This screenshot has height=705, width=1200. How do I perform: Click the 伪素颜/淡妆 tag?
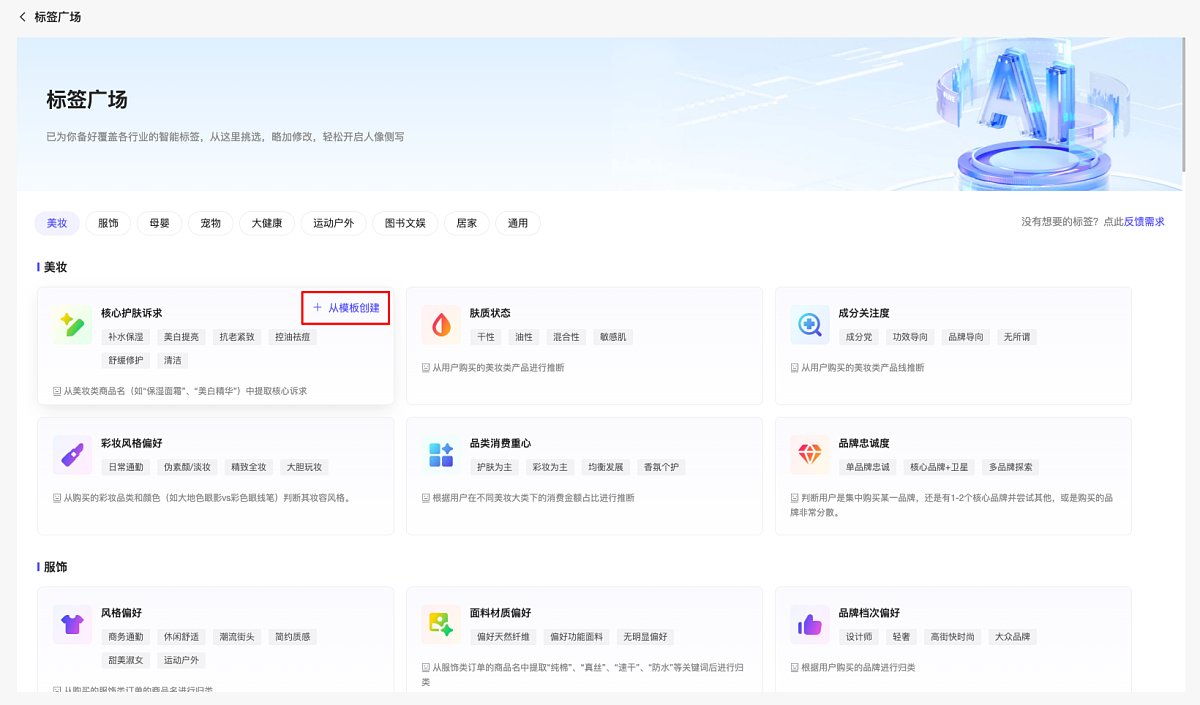click(187, 467)
